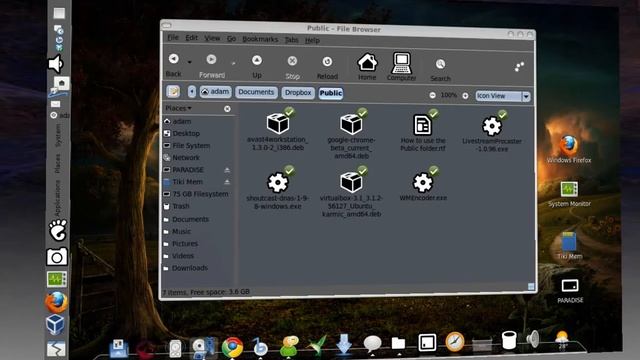Open the Go menu
The width and height of the screenshot is (640, 360).
pyautogui.click(x=231, y=39)
